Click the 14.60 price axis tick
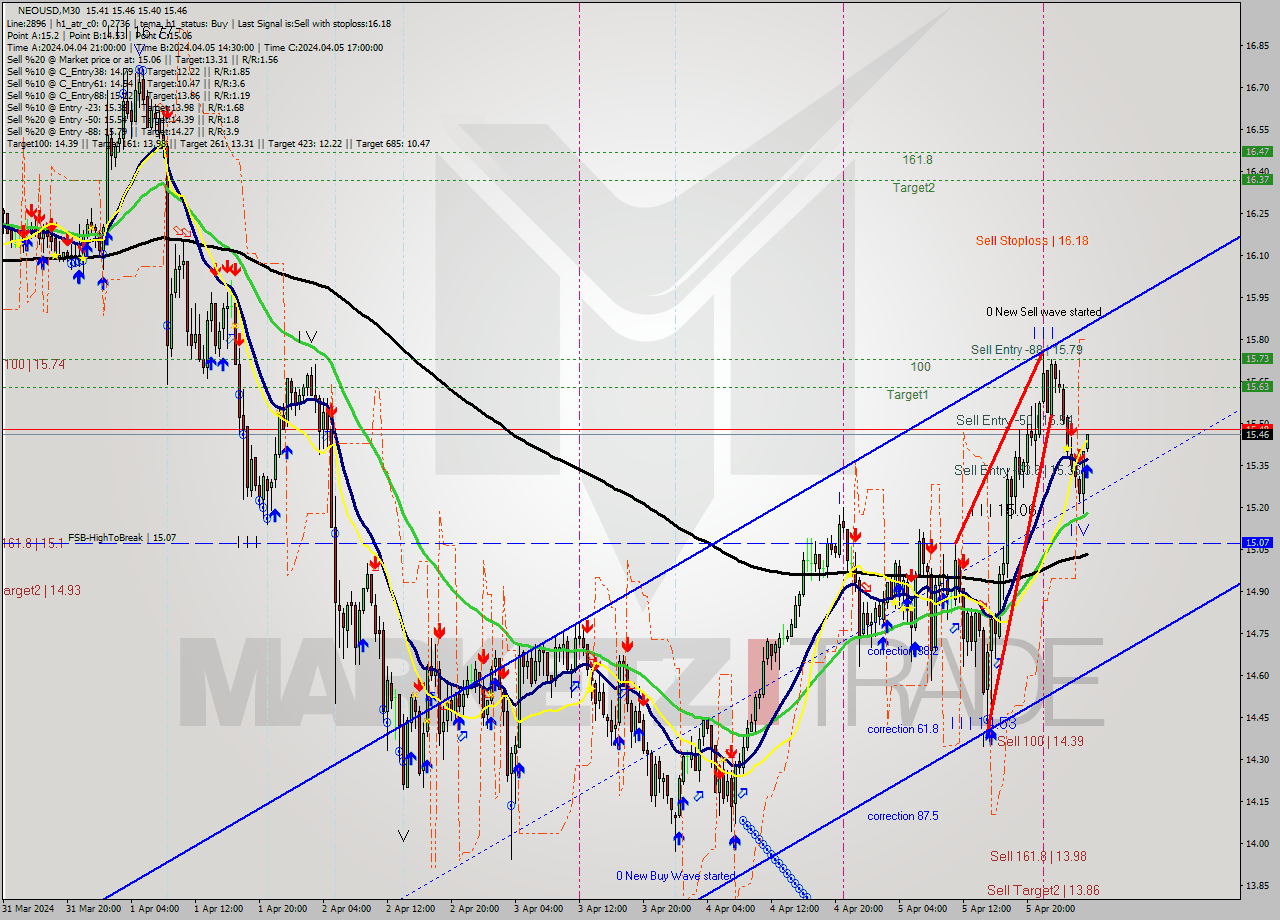Screen dimensions: 1280x920 1257,675
